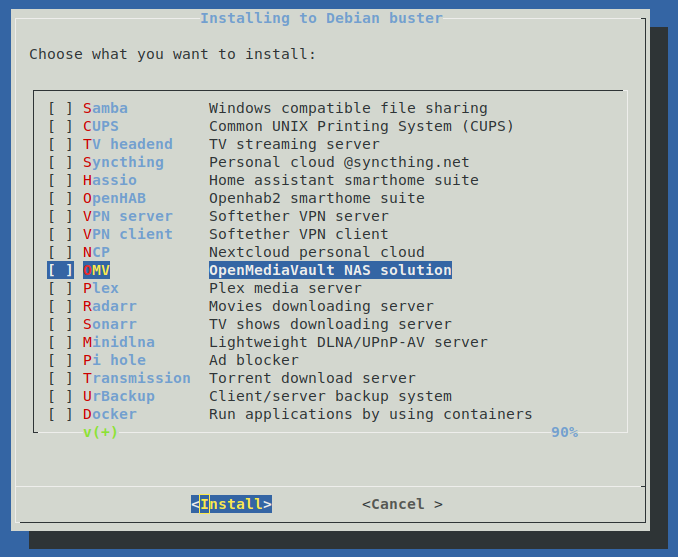Click 'Ad blocker' description

[254, 360]
